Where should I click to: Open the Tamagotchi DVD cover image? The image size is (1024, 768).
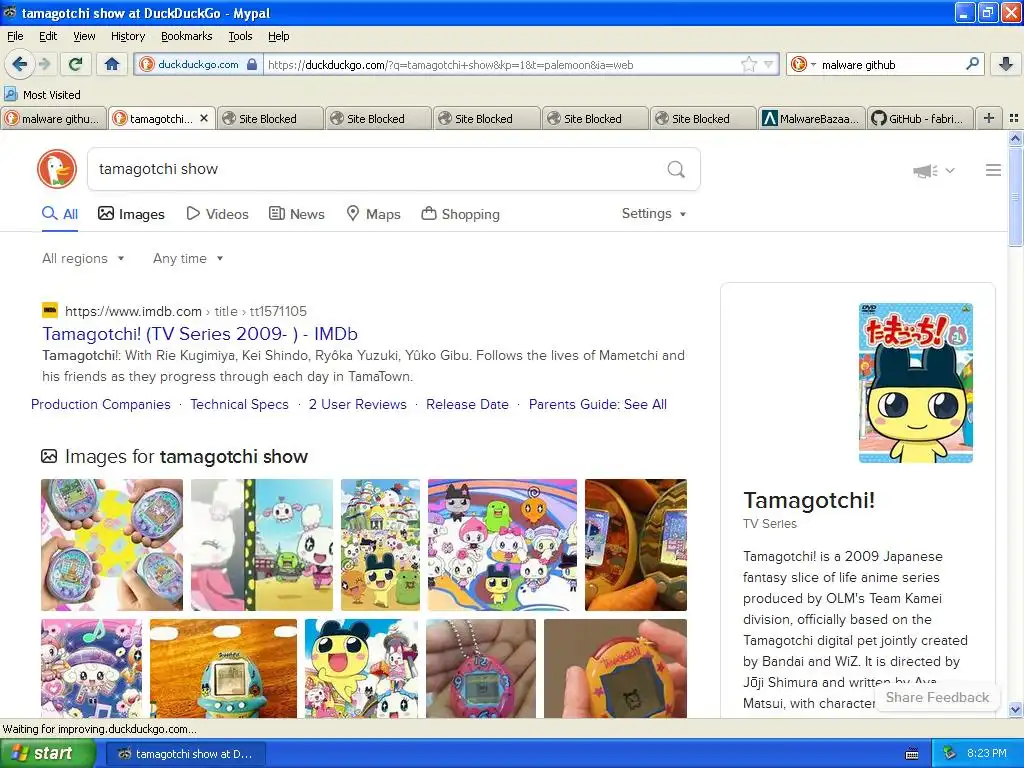tap(916, 383)
